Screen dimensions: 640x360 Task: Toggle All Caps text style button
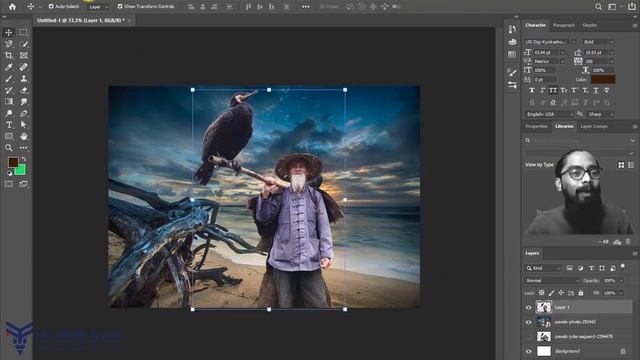point(553,91)
